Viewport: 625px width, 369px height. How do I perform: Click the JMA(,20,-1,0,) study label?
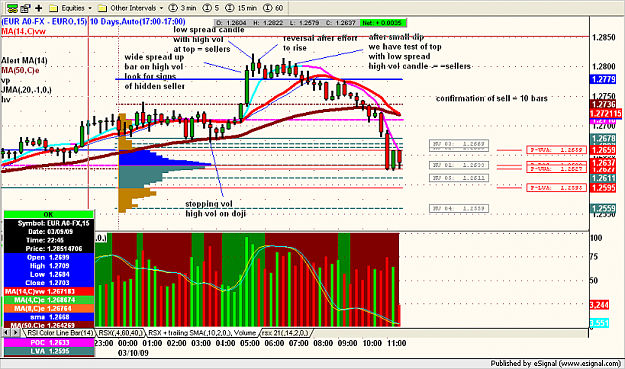(26, 90)
